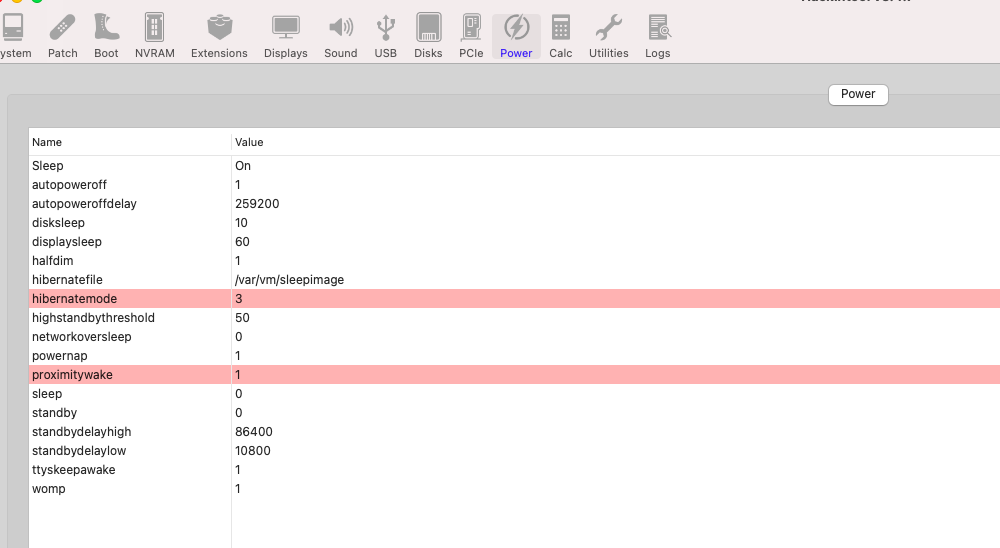Open the NVRAM section icon
This screenshot has width=1000, height=548.
click(x=155, y=35)
